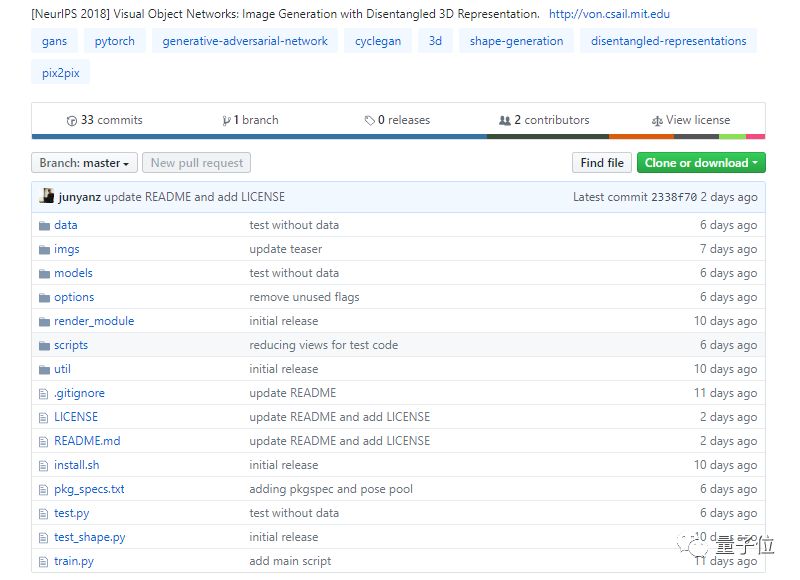Click the contributors people icon
This screenshot has height=580, width=800.
tap(505, 120)
